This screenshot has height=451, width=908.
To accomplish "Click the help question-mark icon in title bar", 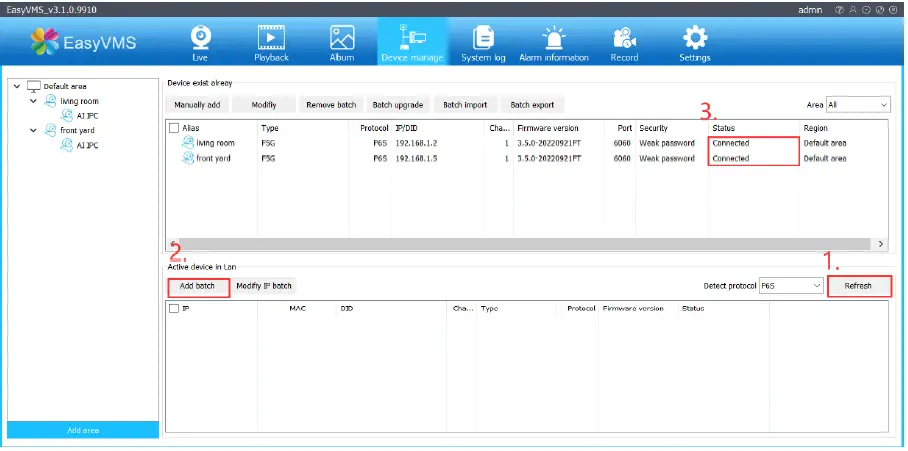I will (839, 10).
